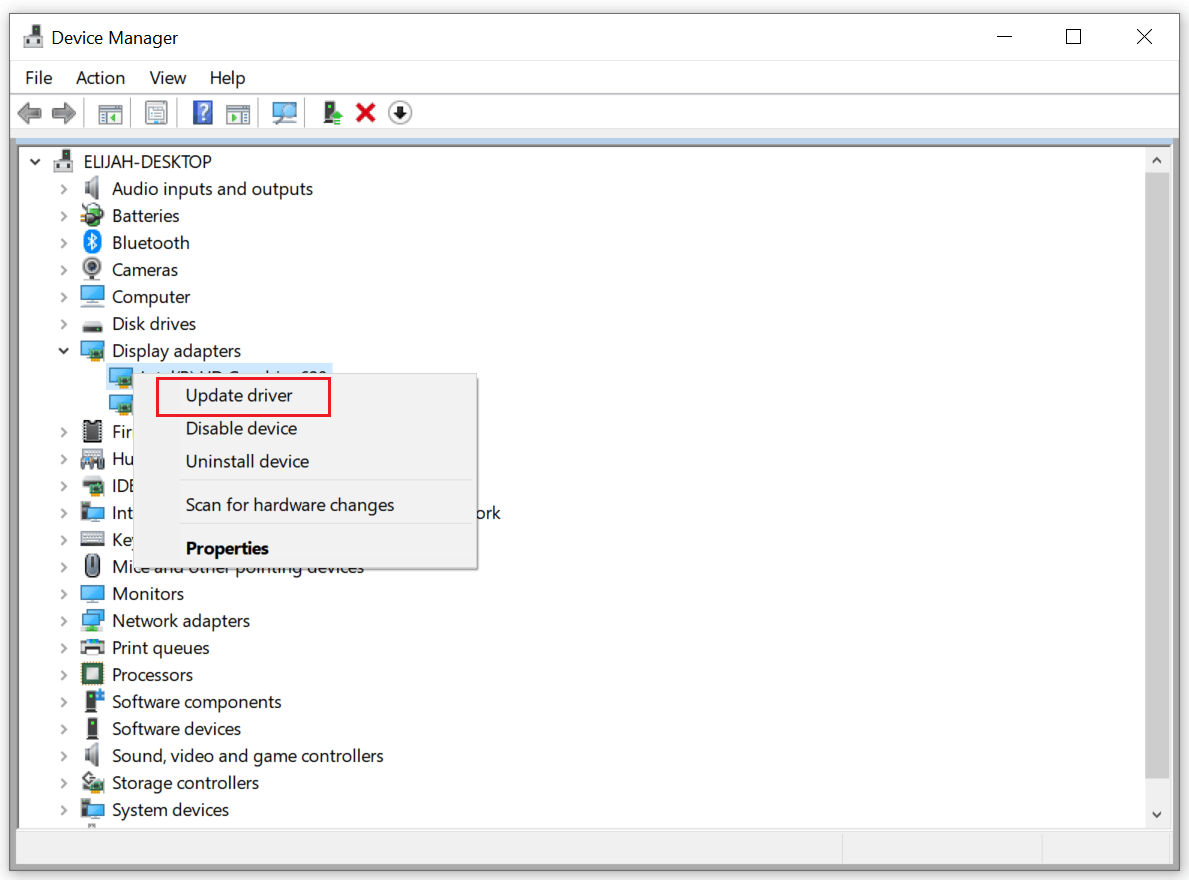Open the blue Help question mark icon

coord(203,113)
